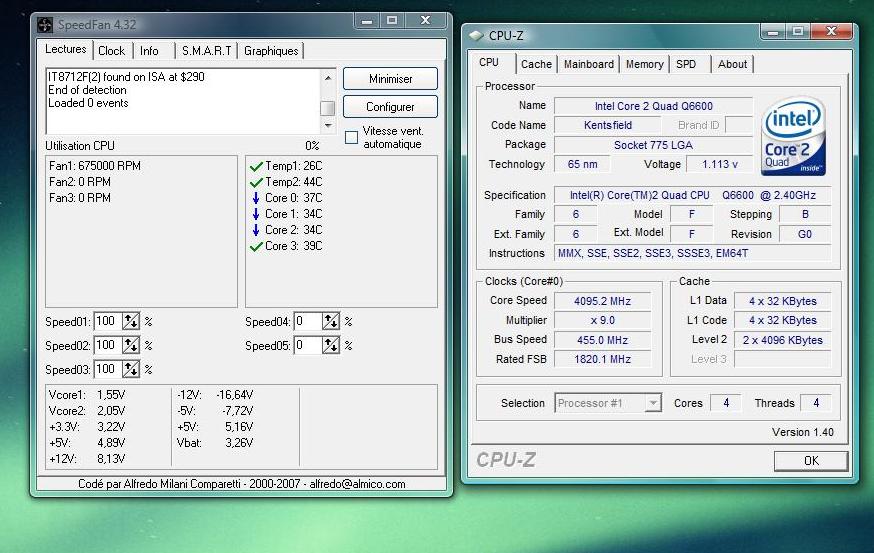Switch to the Clock tab in SpeedFan

point(111,51)
